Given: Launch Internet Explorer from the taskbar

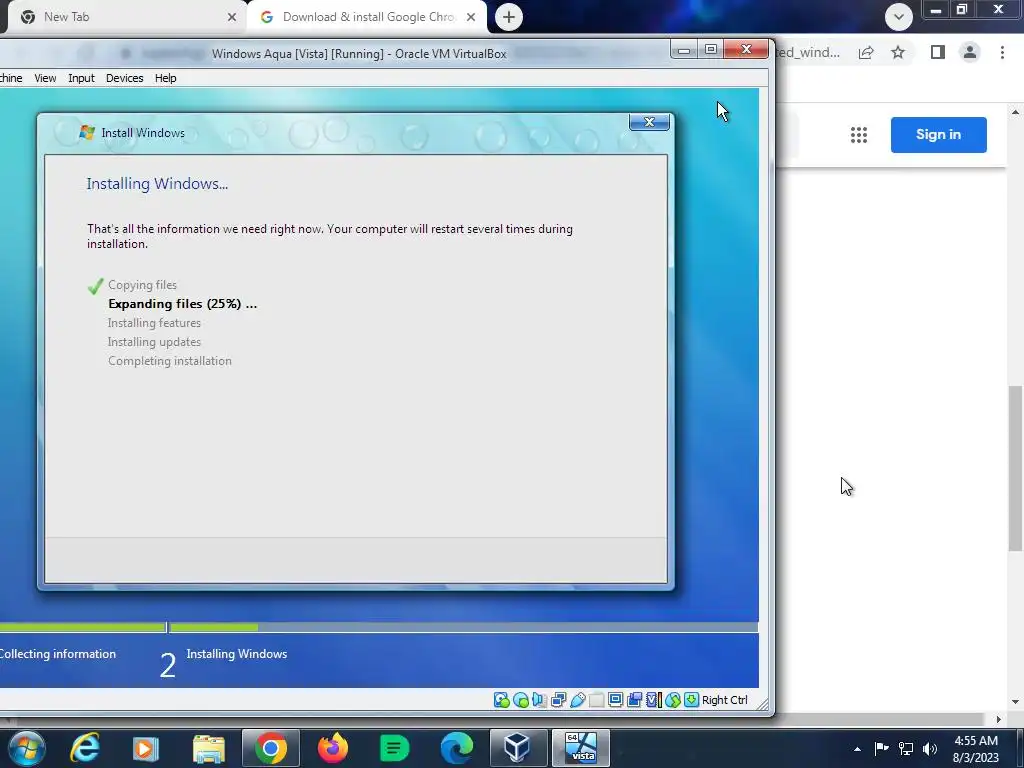Looking at the screenshot, I should (85, 748).
